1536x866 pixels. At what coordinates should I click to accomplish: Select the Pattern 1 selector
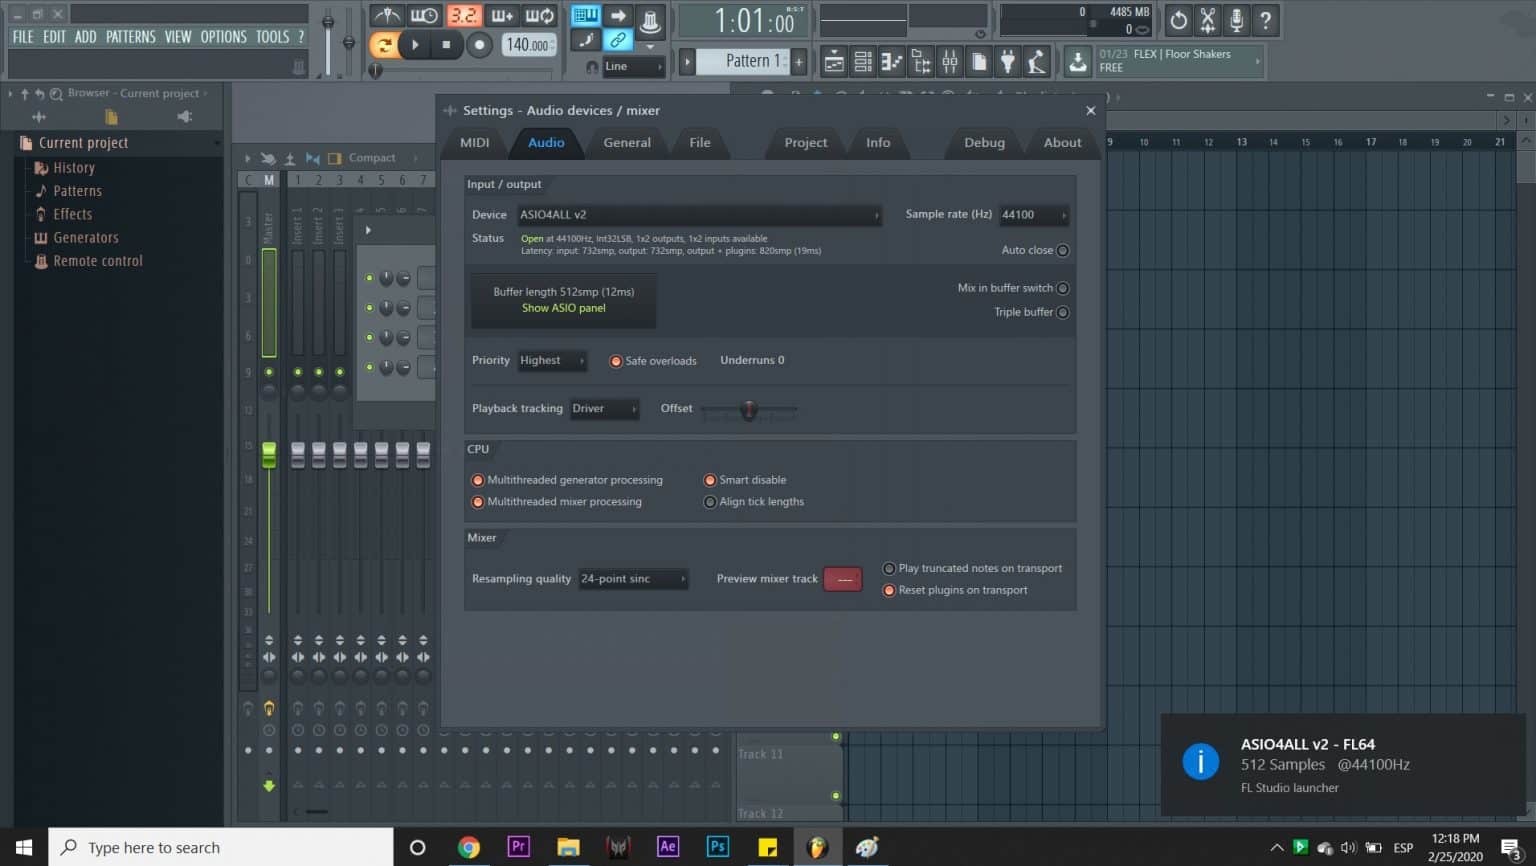point(741,61)
